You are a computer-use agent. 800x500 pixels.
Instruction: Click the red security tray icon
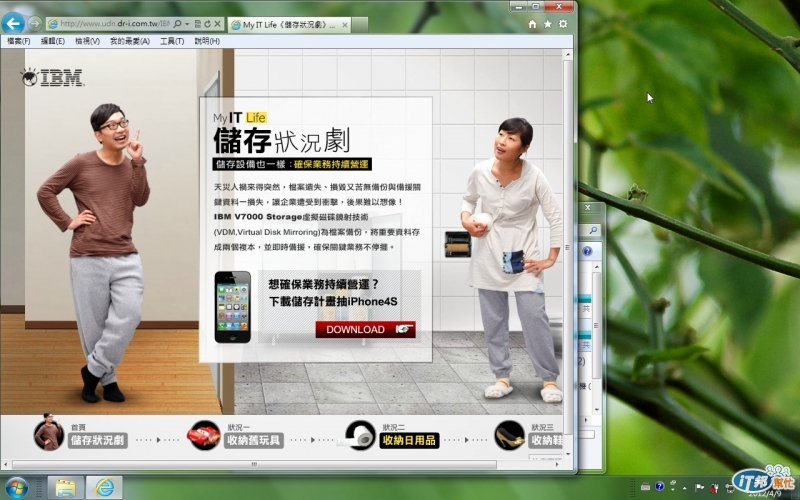click(714, 487)
